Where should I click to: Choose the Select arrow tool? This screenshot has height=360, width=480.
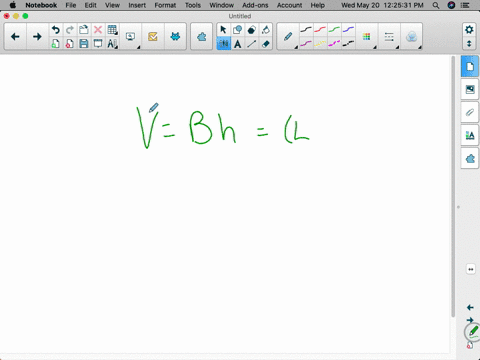(223, 30)
